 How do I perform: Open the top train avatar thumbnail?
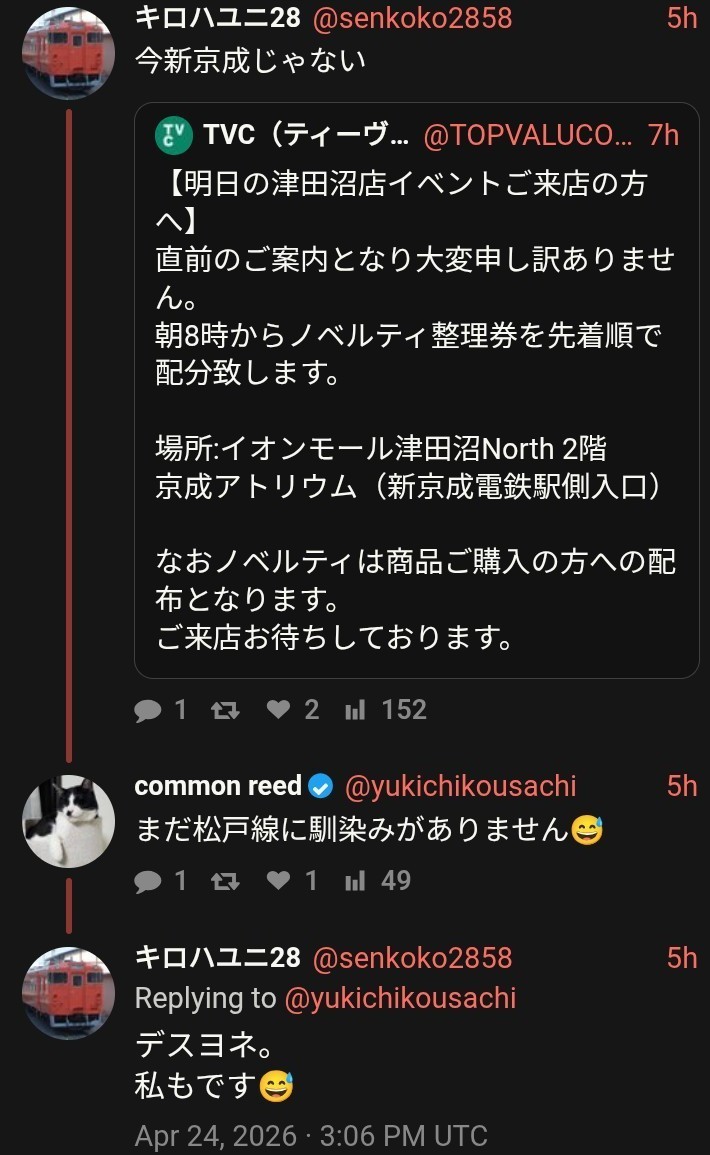pos(68,50)
